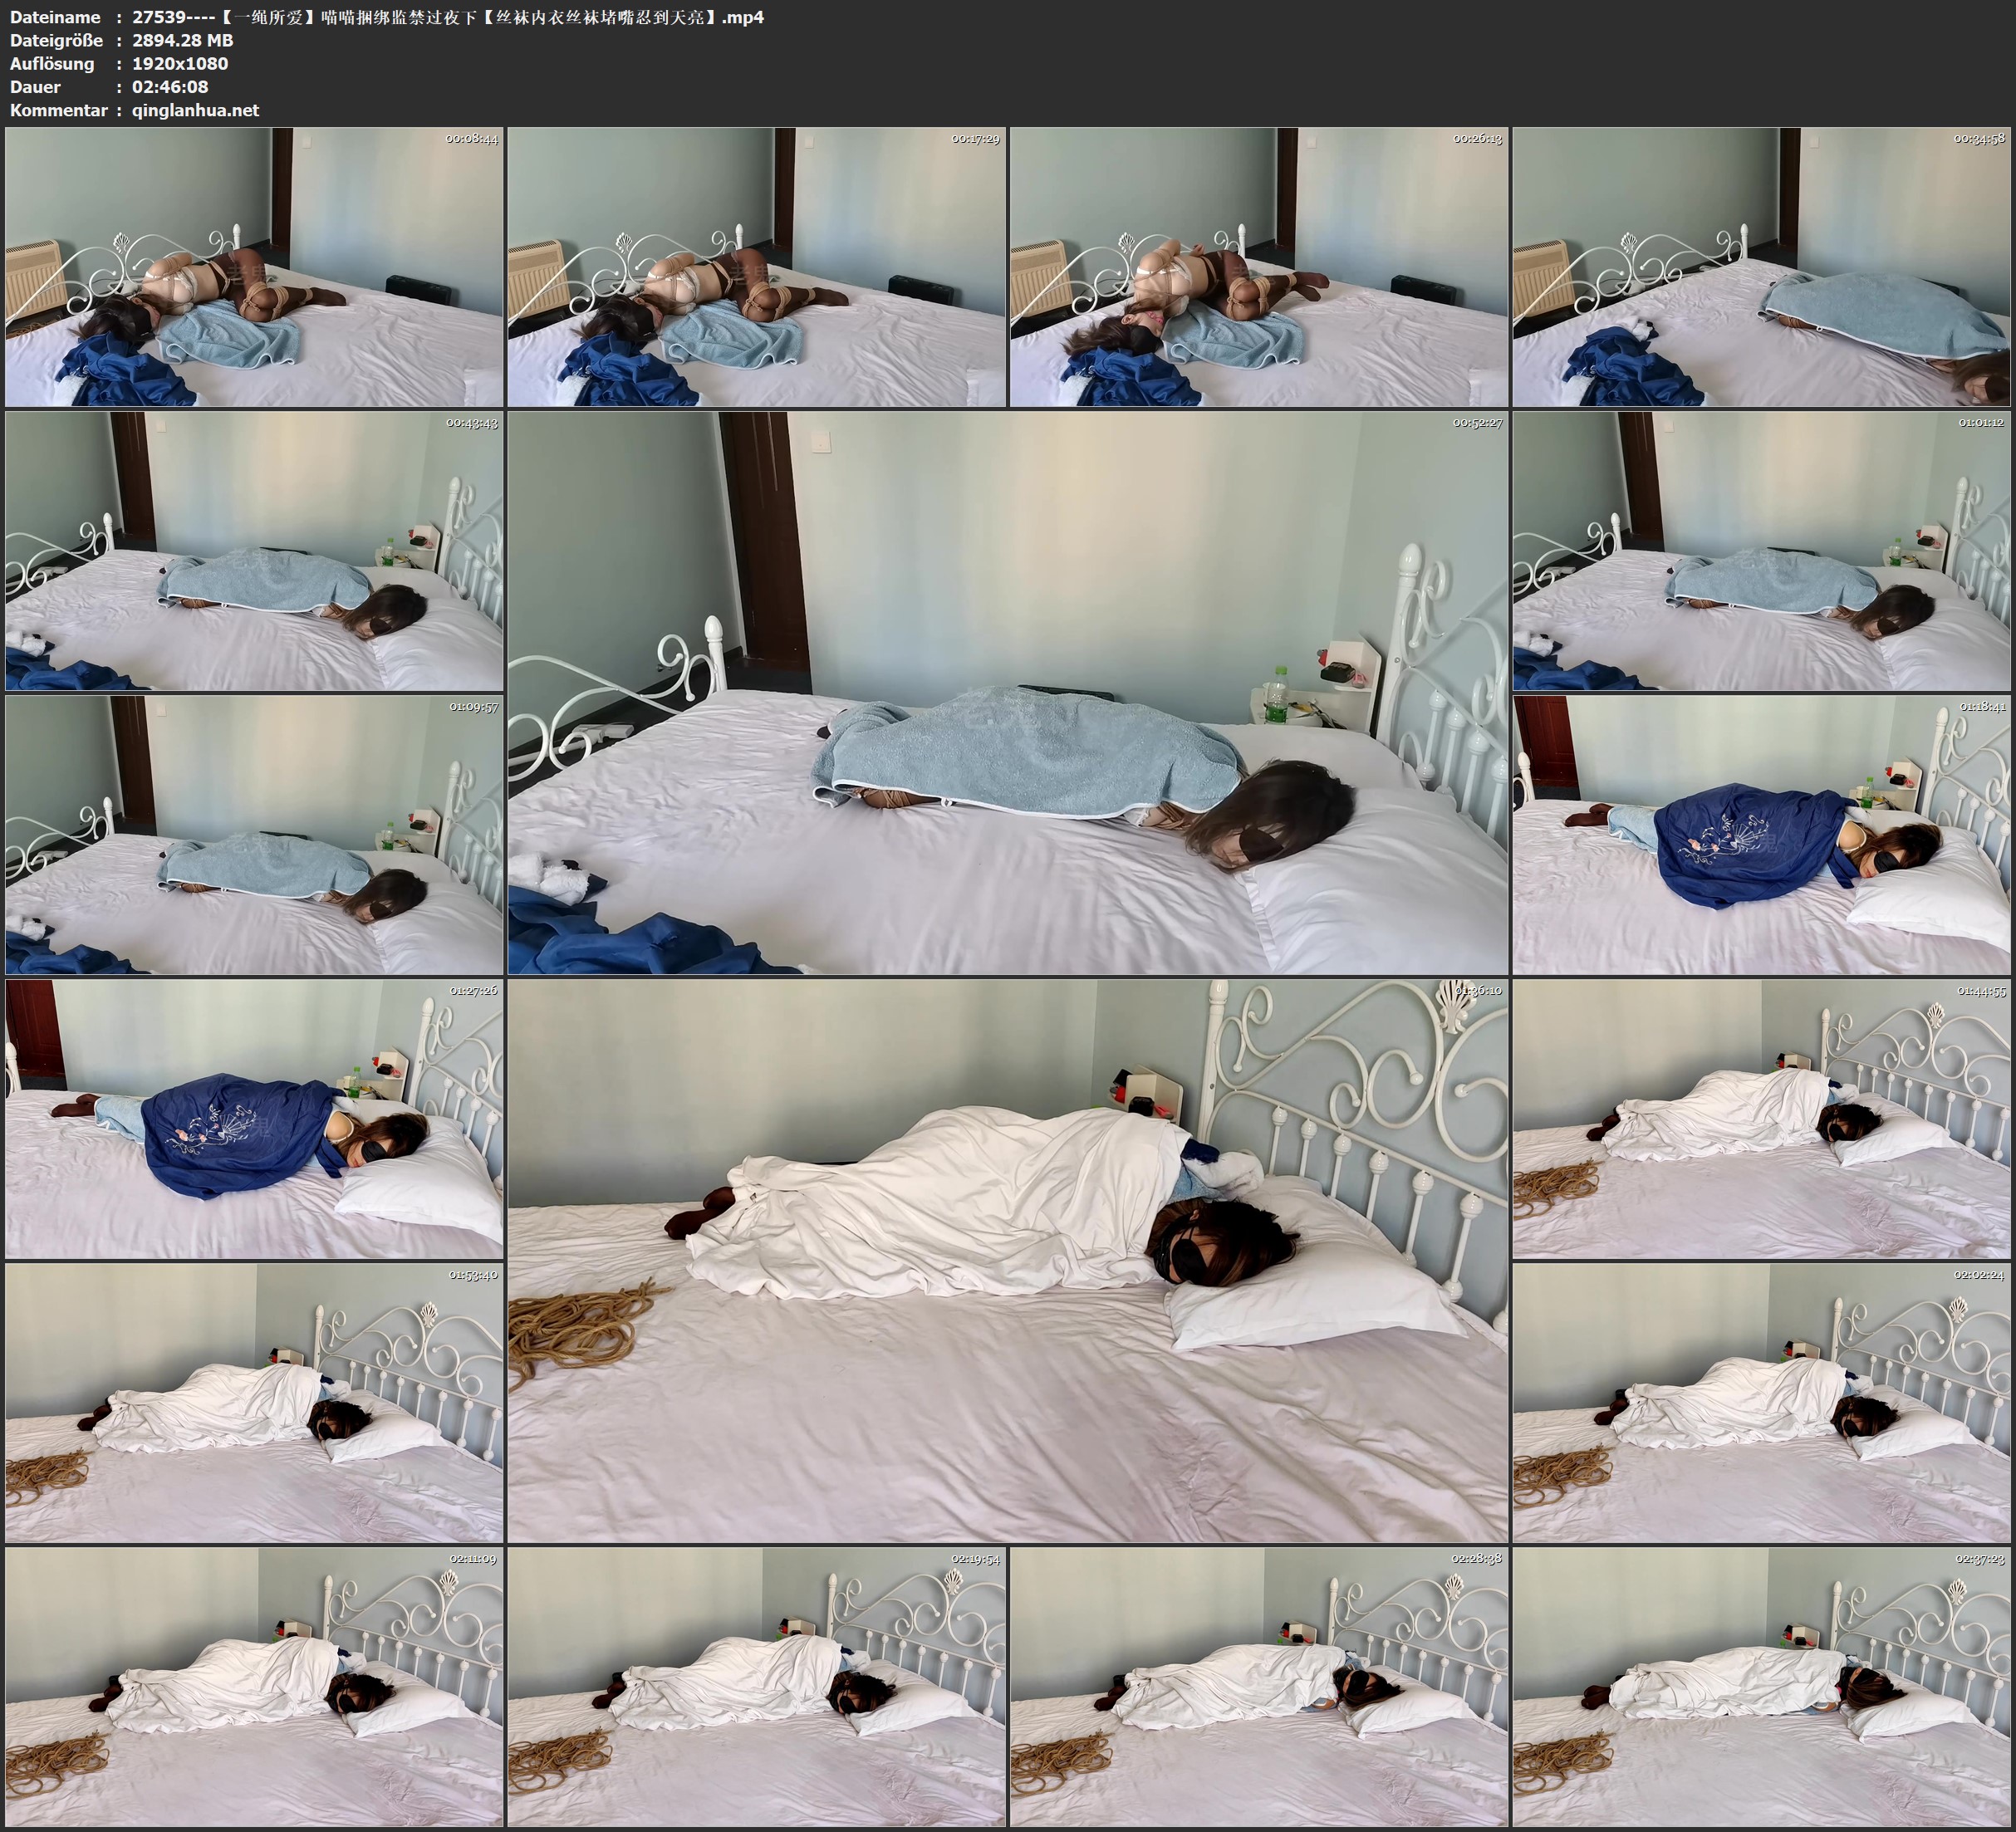The width and height of the screenshot is (2016, 1832).
Task: Click the frame timestamped 01:01:12
Action: [1761, 551]
